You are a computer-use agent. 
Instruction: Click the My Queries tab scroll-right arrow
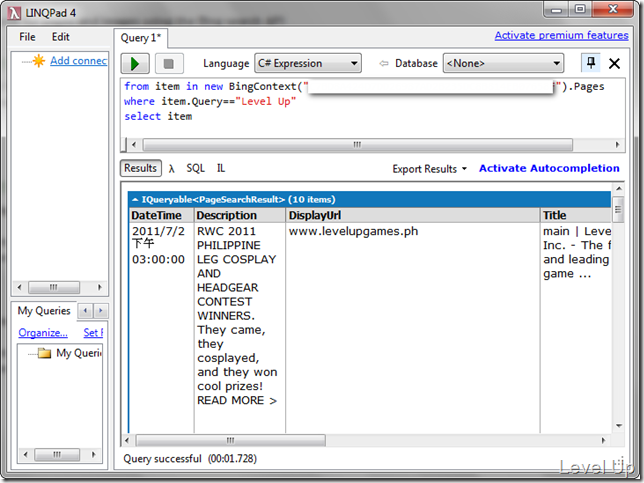(x=101, y=310)
